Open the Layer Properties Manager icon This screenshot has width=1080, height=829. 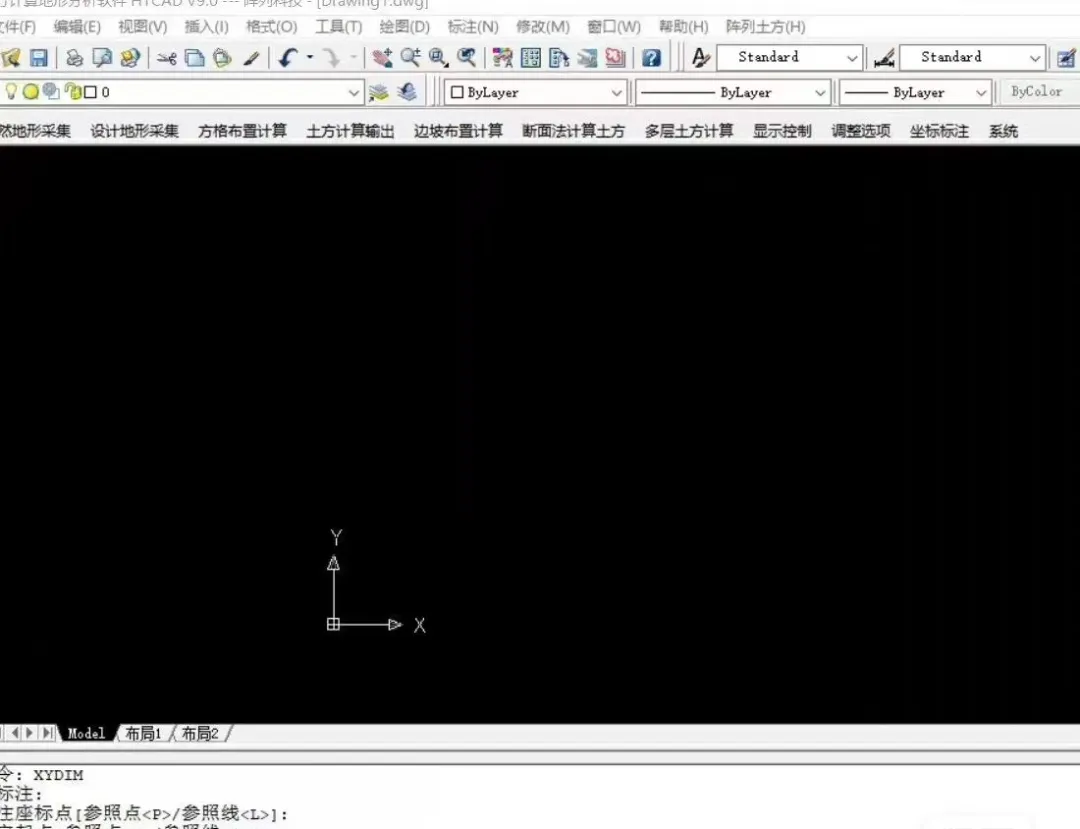pyautogui.click(x=378, y=92)
